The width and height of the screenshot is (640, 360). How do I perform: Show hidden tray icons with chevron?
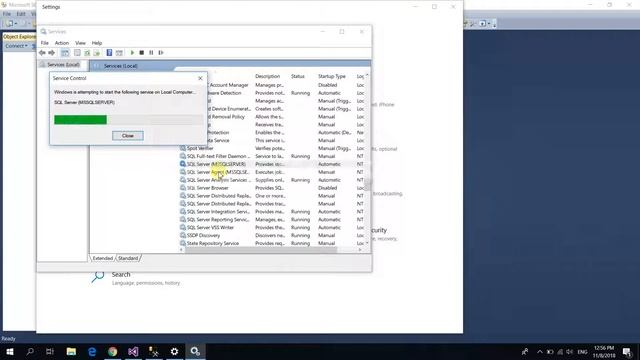coord(540,352)
